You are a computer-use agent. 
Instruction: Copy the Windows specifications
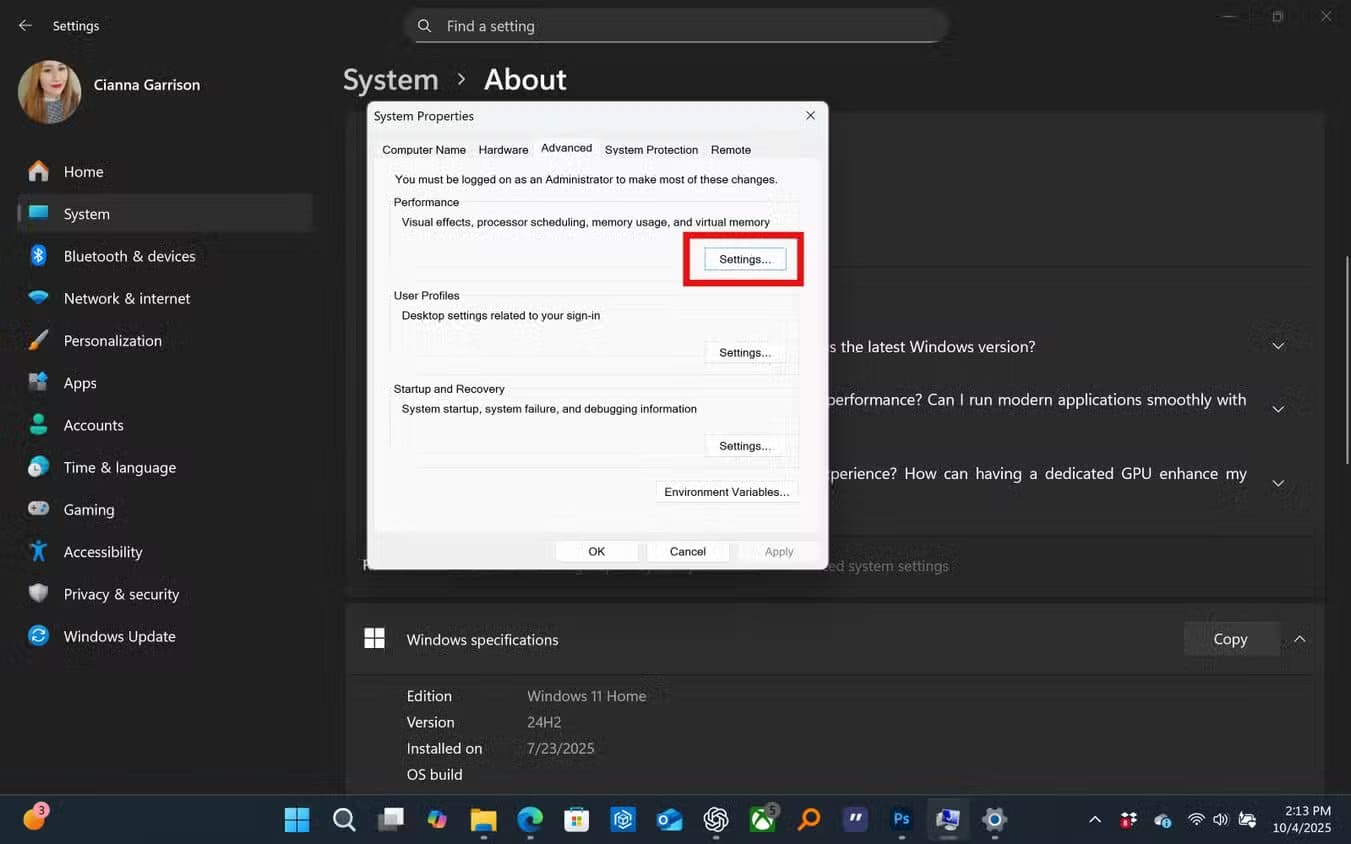1230,639
